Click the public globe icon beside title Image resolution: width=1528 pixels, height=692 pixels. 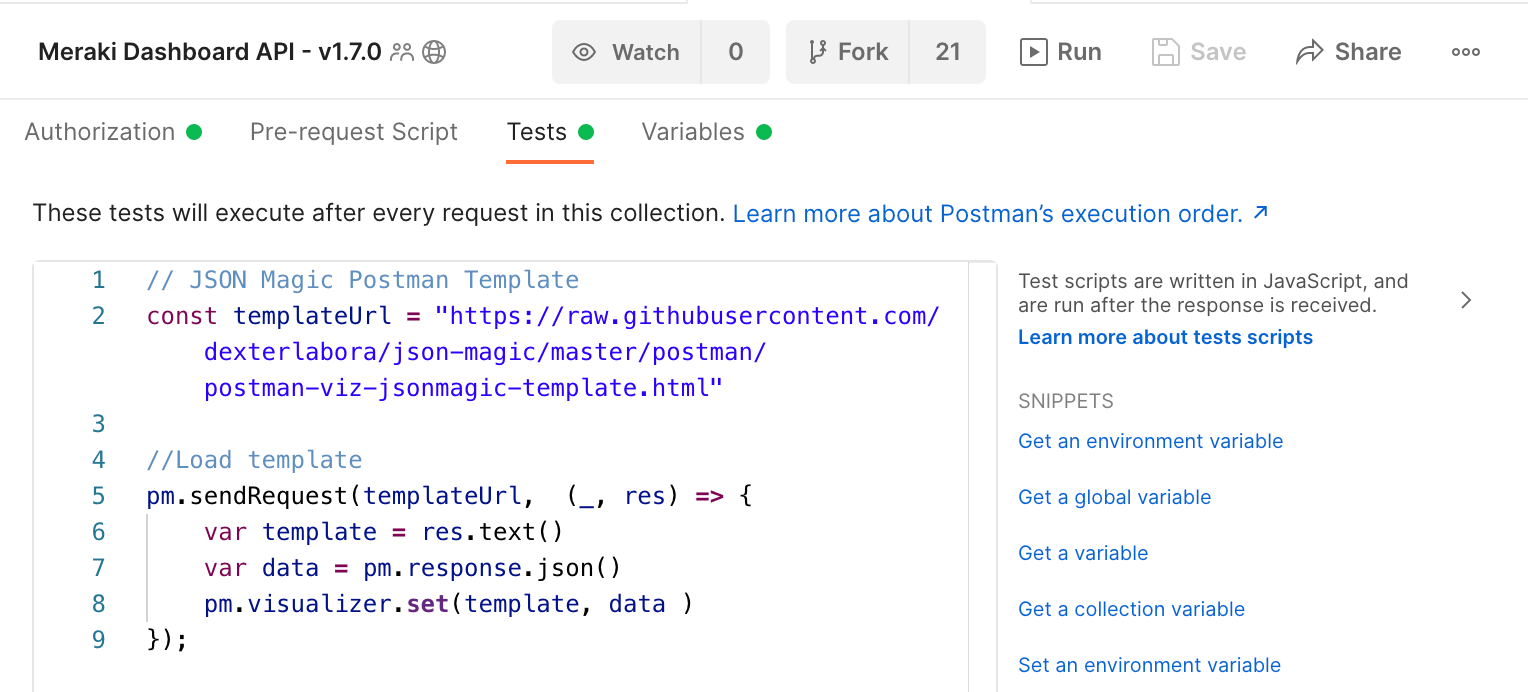point(434,52)
